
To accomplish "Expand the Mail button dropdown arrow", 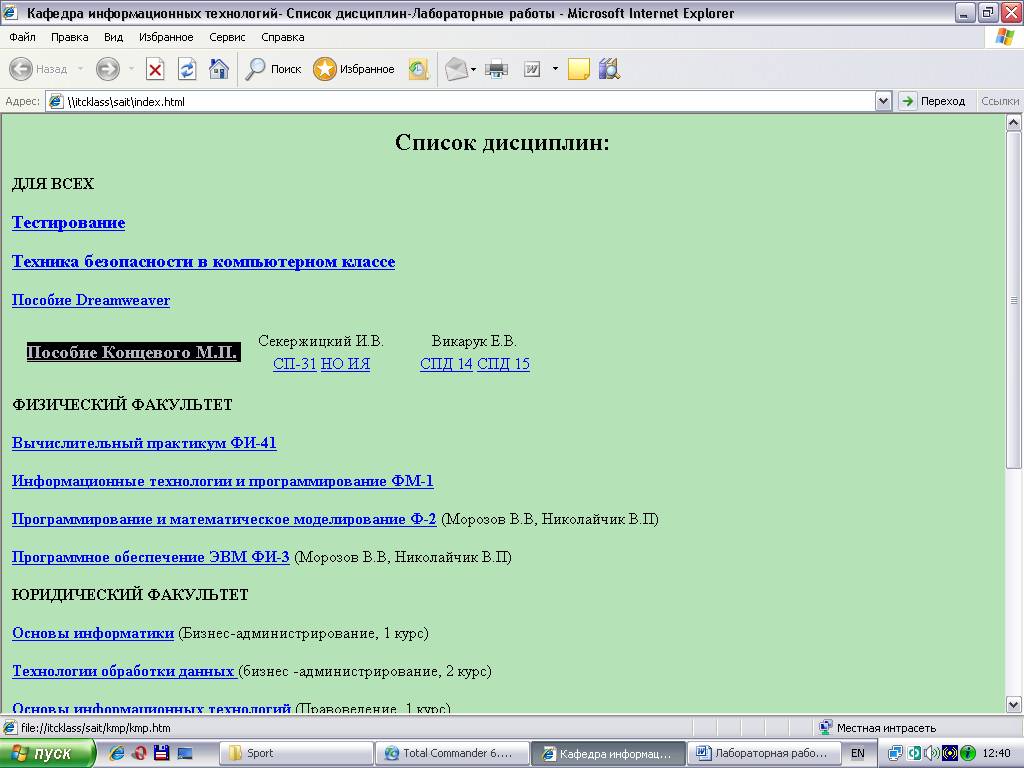I will (x=474, y=70).
